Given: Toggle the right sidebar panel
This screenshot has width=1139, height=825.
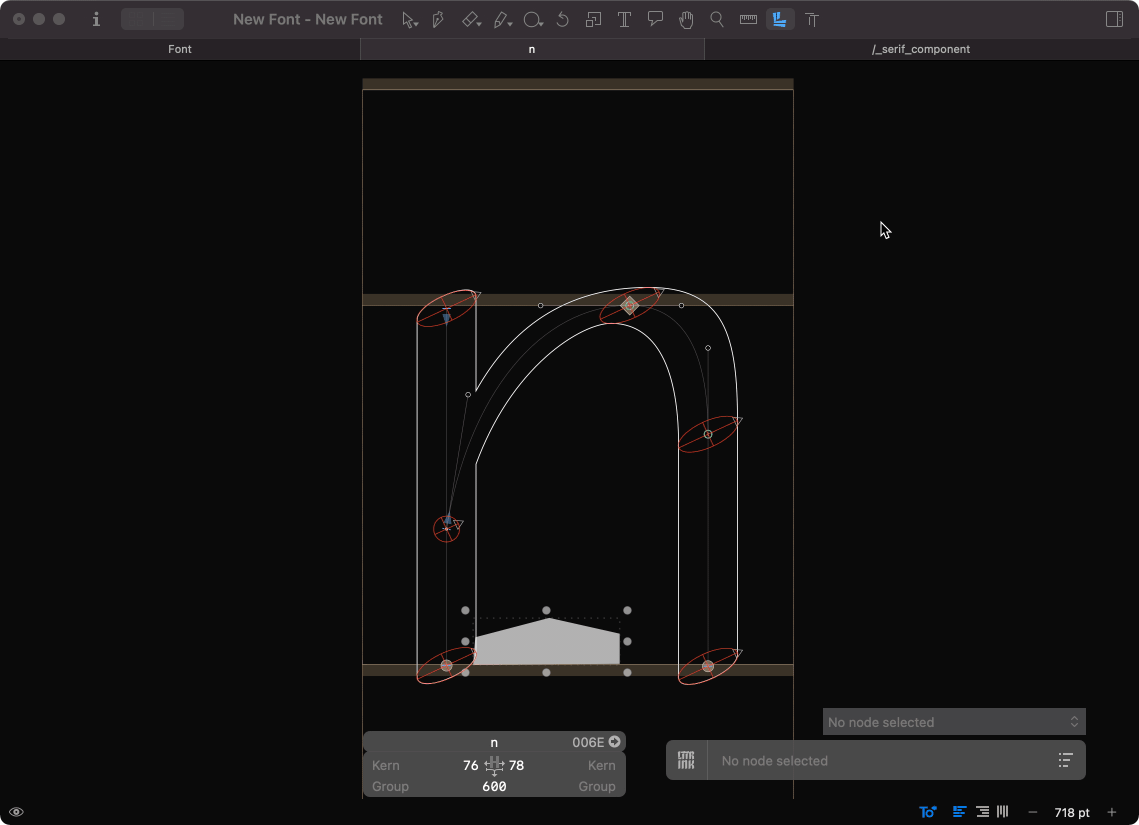Looking at the screenshot, I should coord(1114,19).
